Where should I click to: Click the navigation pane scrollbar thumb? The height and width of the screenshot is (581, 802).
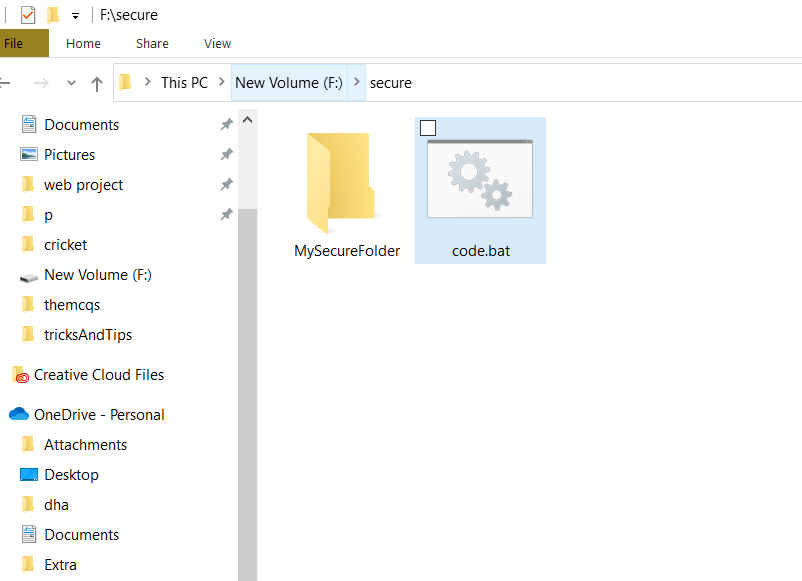pos(248,394)
